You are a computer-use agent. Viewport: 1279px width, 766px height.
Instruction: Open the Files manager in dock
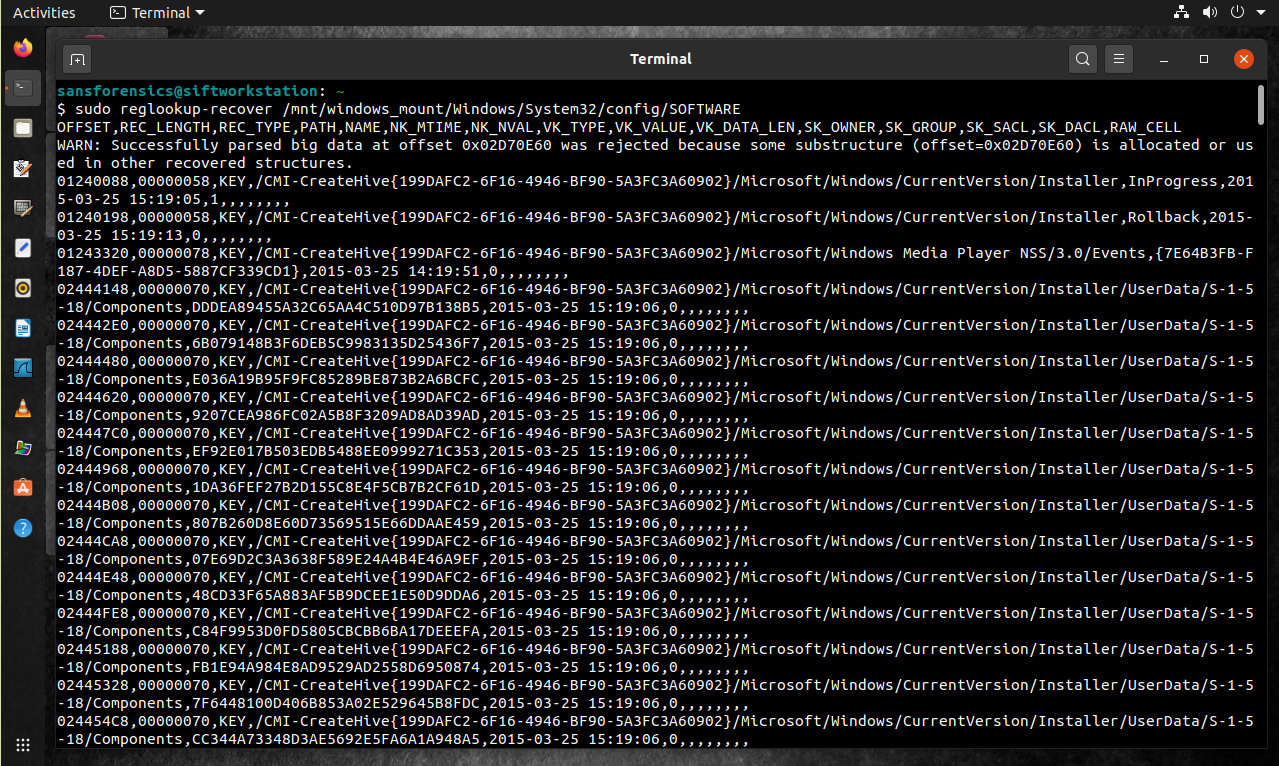22,128
